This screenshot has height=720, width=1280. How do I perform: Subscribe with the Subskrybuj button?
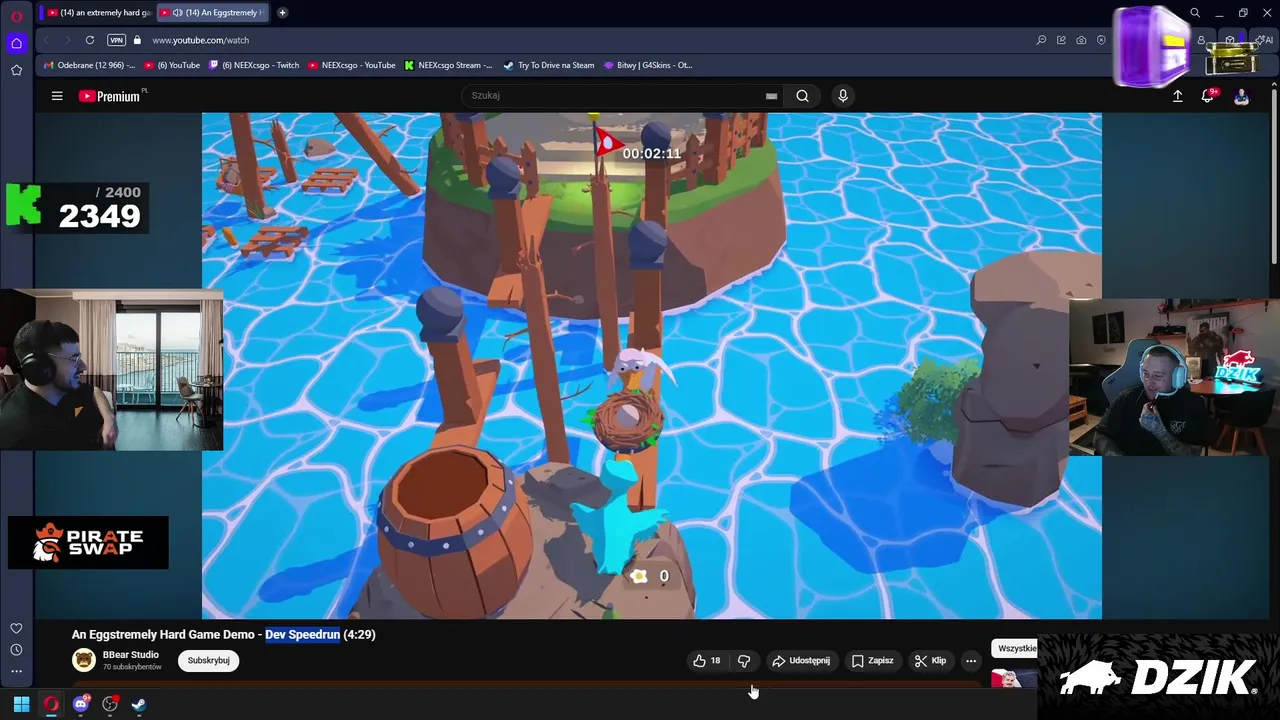point(209,660)
